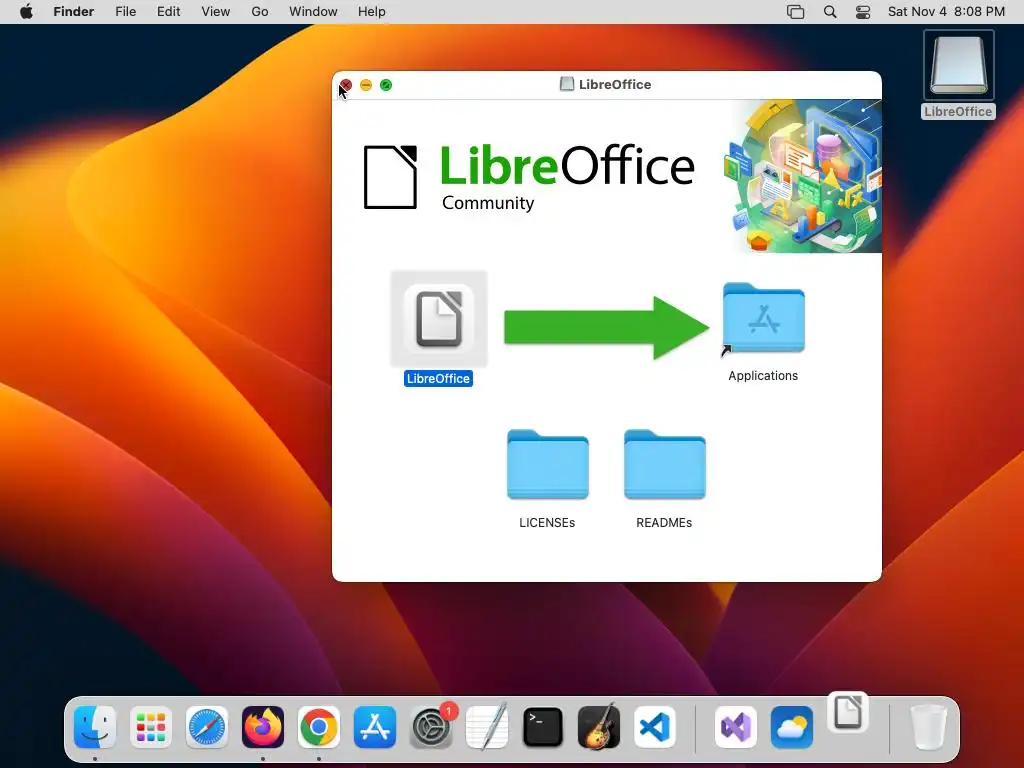Open System Settings from the Dock
Image resolution: width=1024 pixels, height=768 pixels.
pos(431,727)
